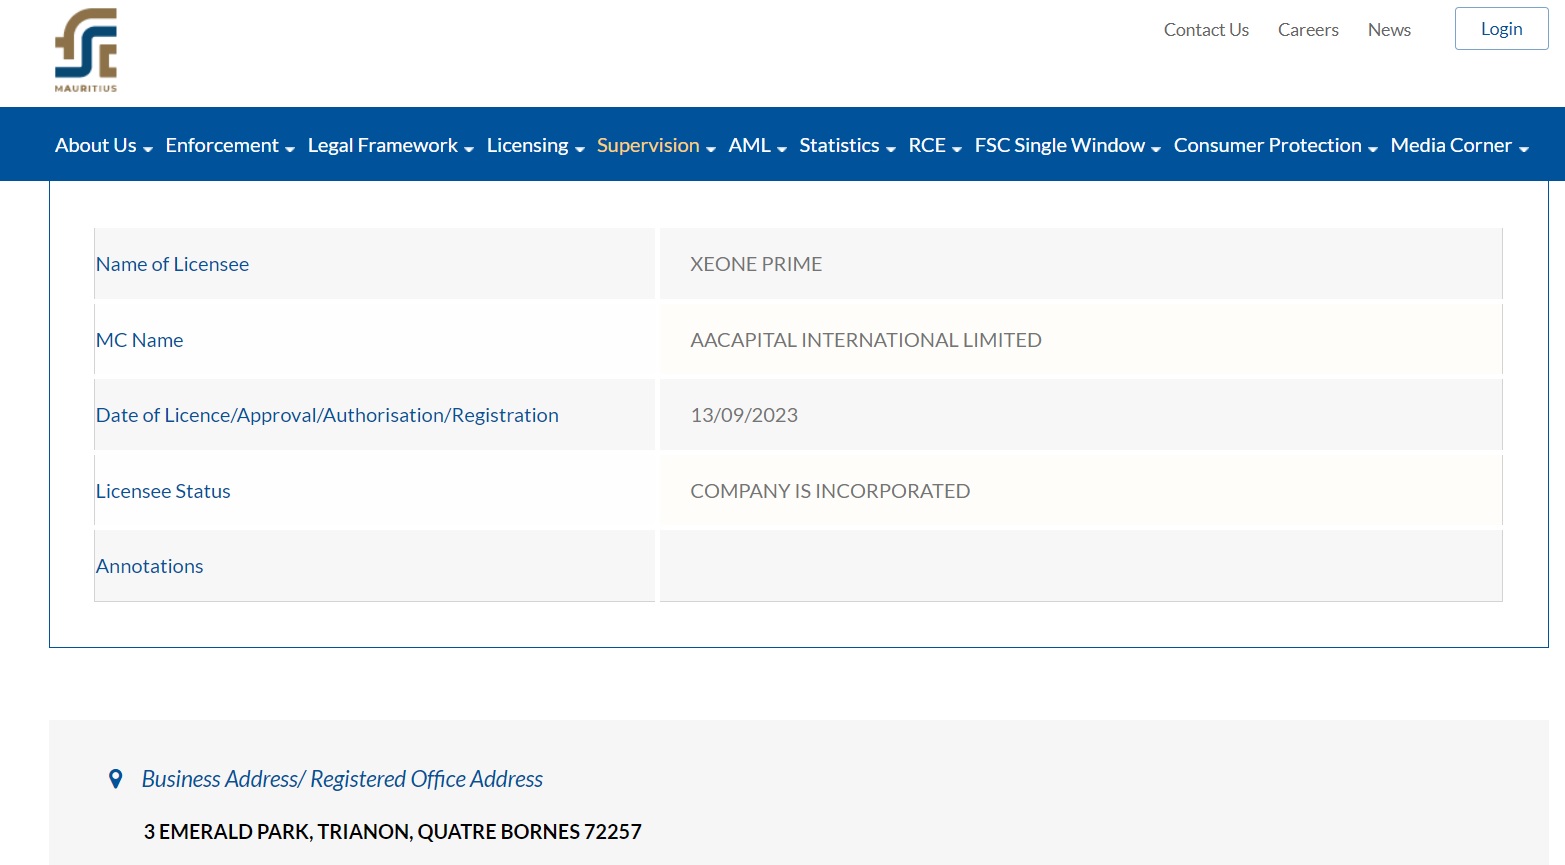Go to the Careers page
The image size is (1565, 865).
click(x=1308, y=30)
